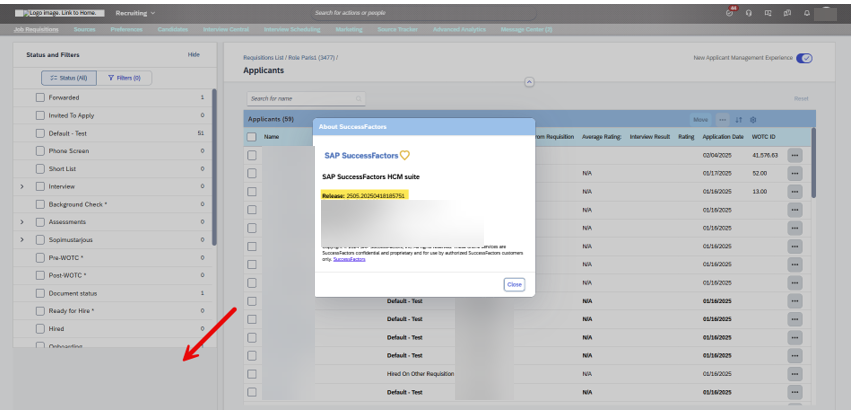Open Message Center (2) tab
This screenshot has height=411, width=851.
526,29
